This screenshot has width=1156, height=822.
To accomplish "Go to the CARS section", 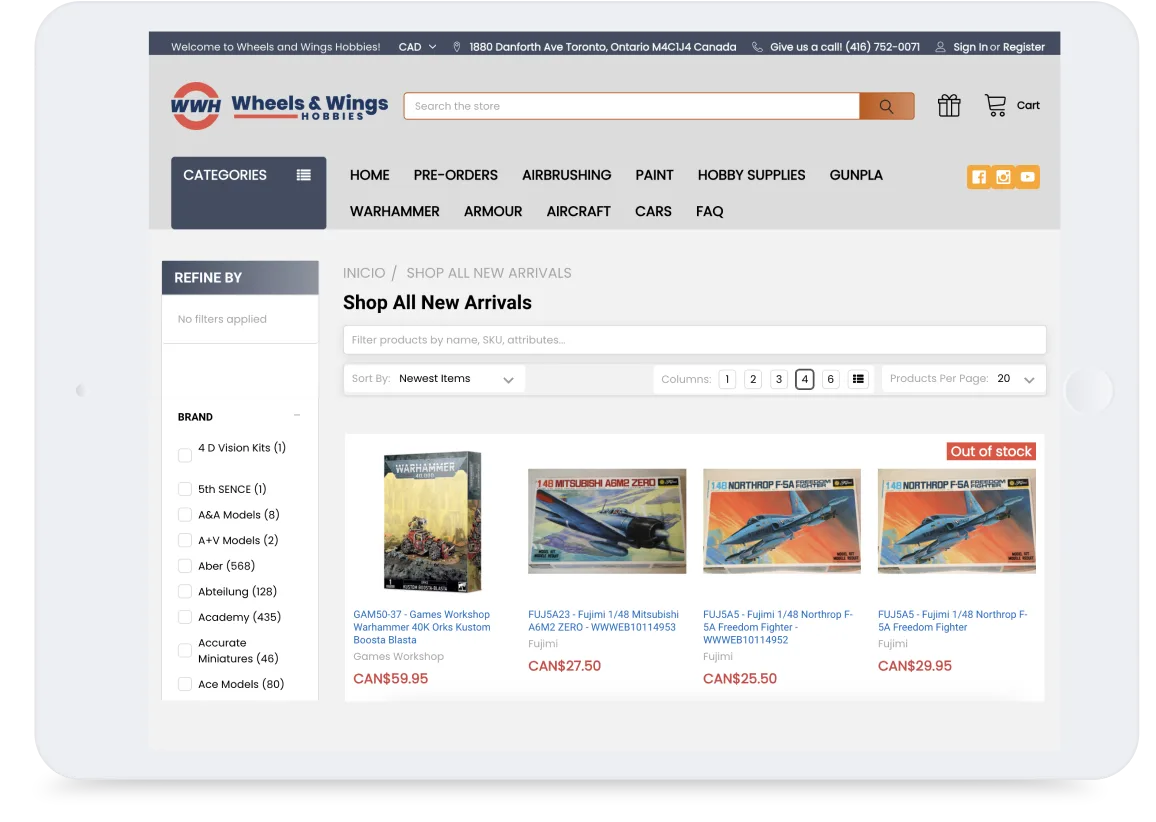I will point(653,212).
